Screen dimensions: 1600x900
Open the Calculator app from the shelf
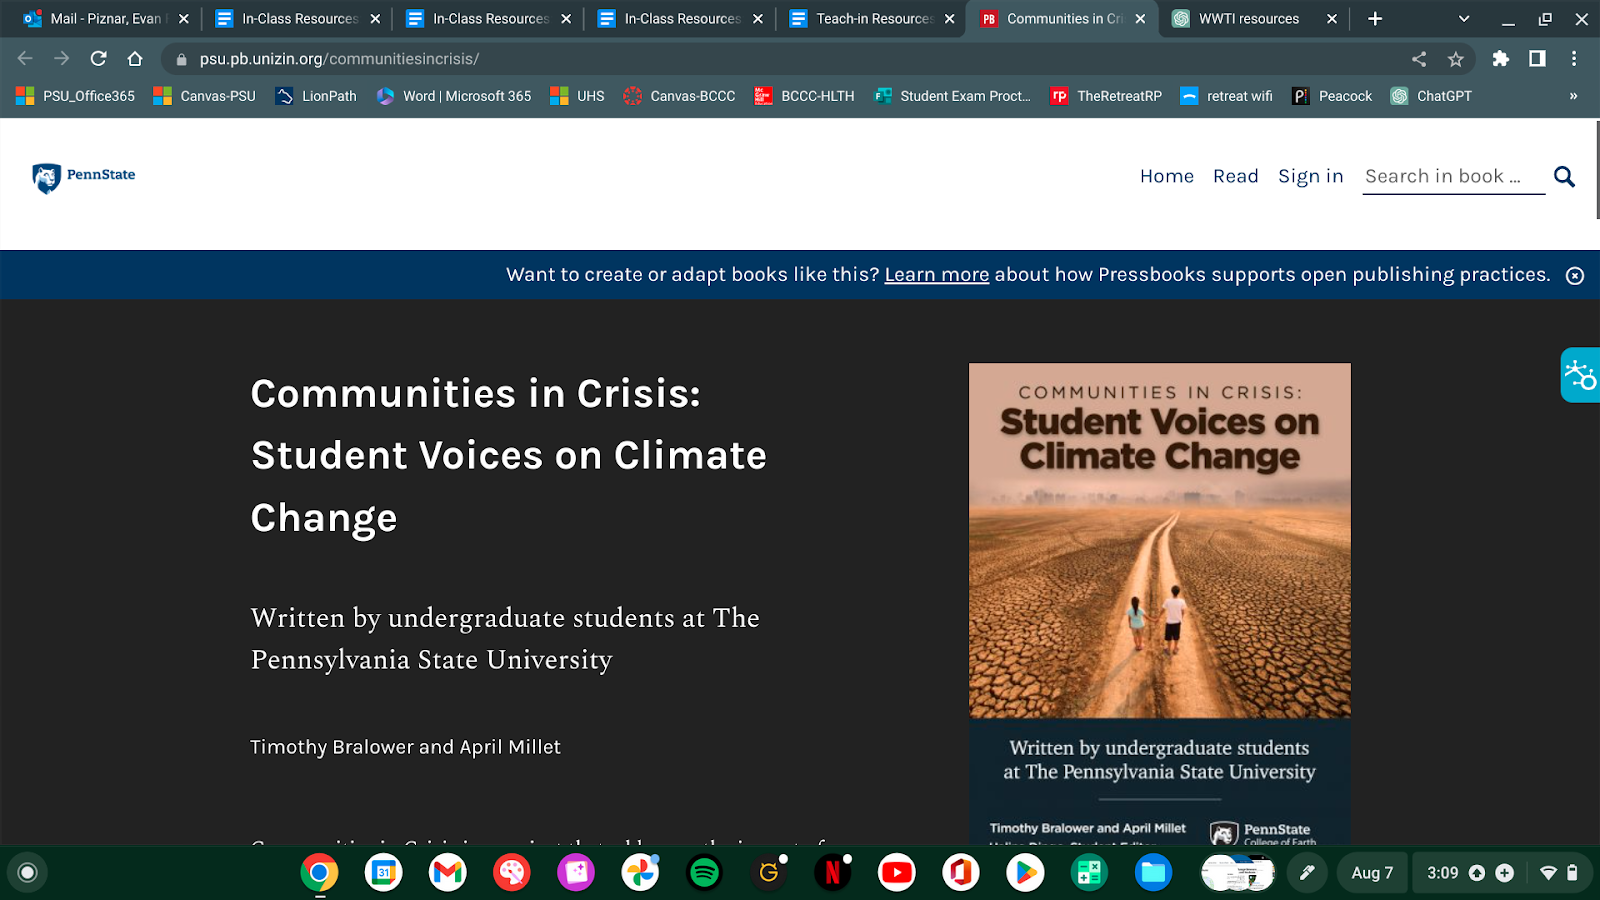(1088, 873)
